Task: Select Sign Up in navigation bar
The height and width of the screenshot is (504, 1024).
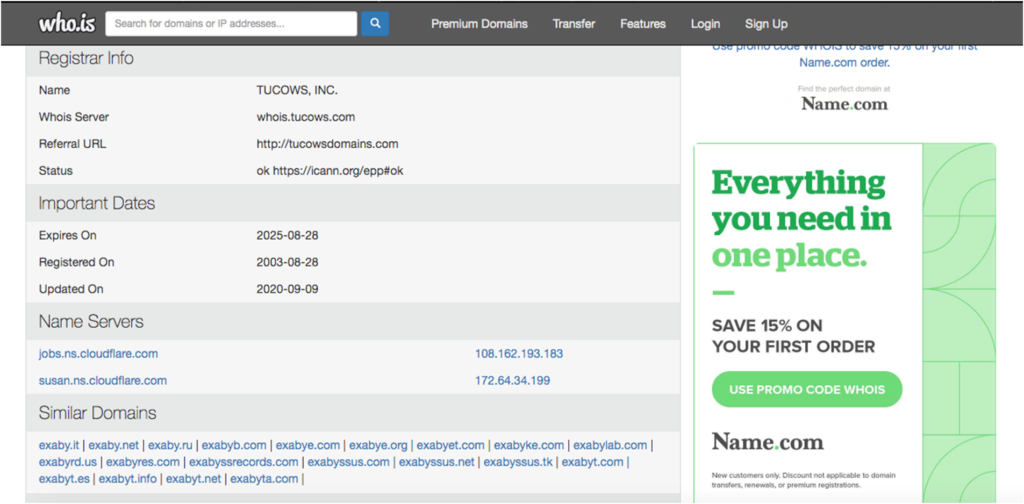Action: click(x=766, y=24)
